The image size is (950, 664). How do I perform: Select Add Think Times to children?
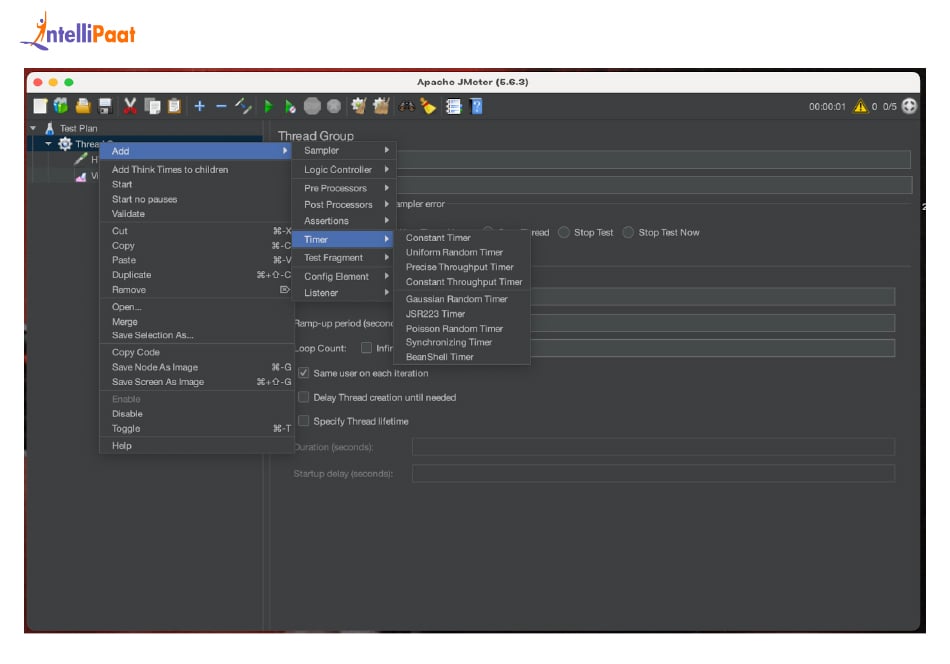point(170,170)
